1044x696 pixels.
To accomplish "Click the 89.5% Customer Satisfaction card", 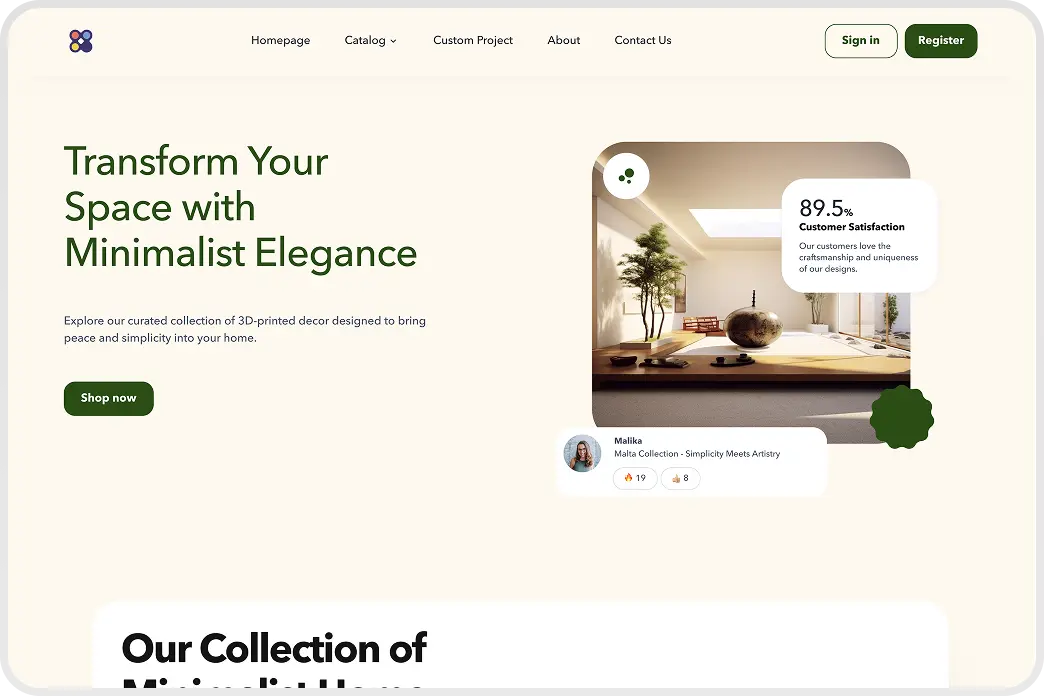I will 859,235.
